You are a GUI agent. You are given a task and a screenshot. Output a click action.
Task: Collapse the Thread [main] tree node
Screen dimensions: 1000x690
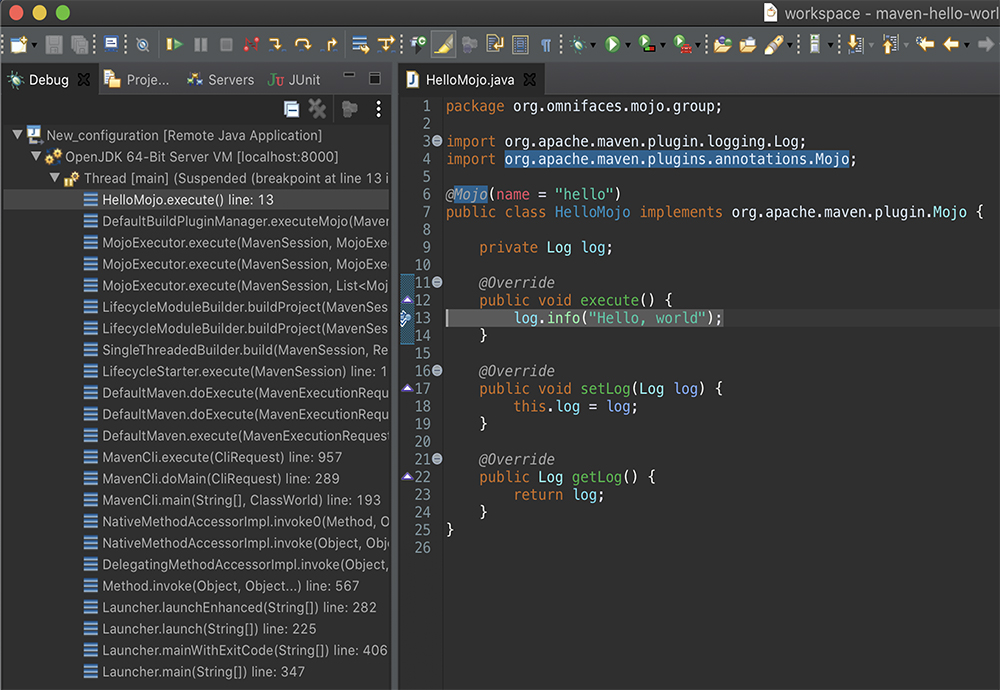click(x=55, y=178)
